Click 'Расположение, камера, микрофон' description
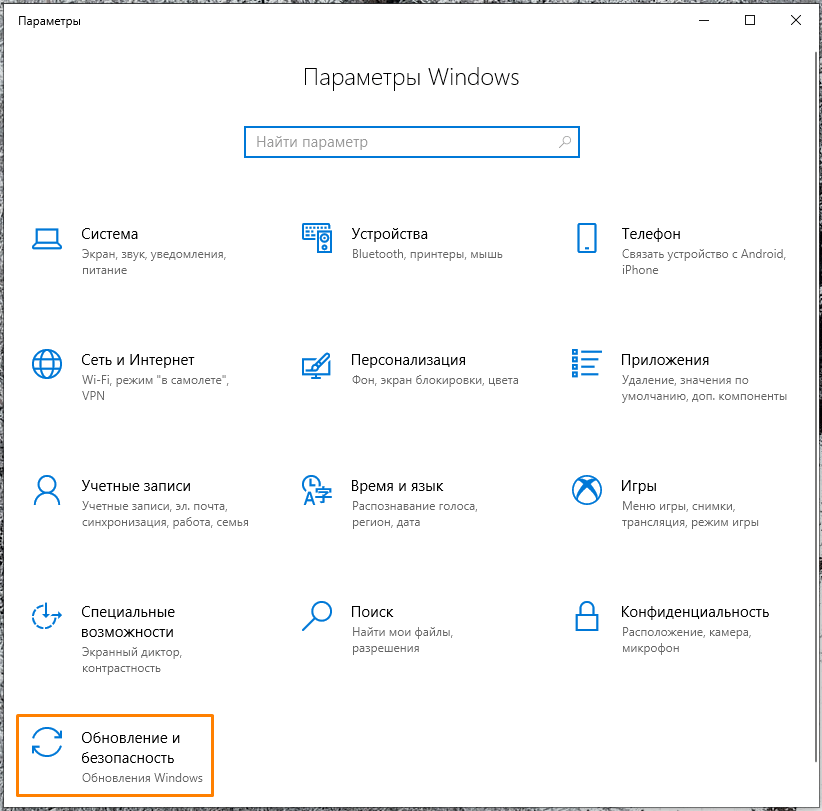Screen dimensions: 822x811 tap(686, 640)
